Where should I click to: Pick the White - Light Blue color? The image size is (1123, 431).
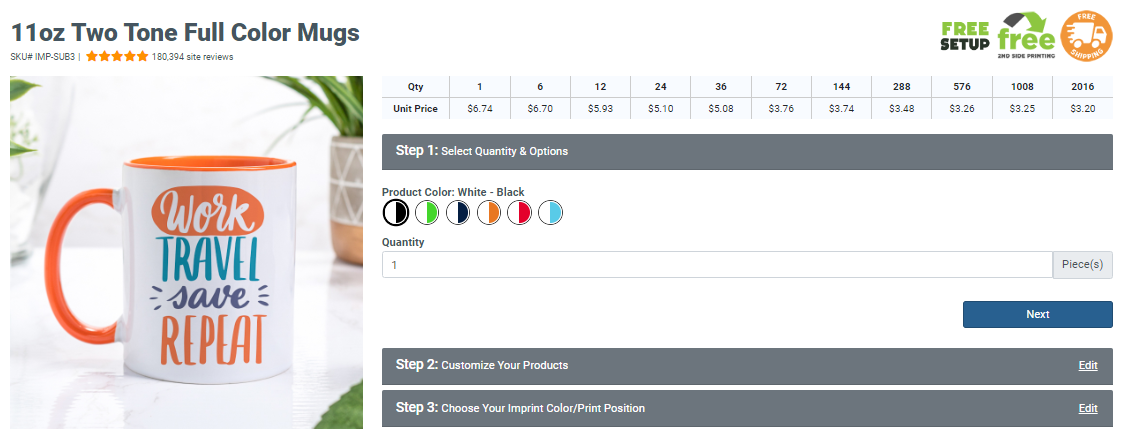551,212
